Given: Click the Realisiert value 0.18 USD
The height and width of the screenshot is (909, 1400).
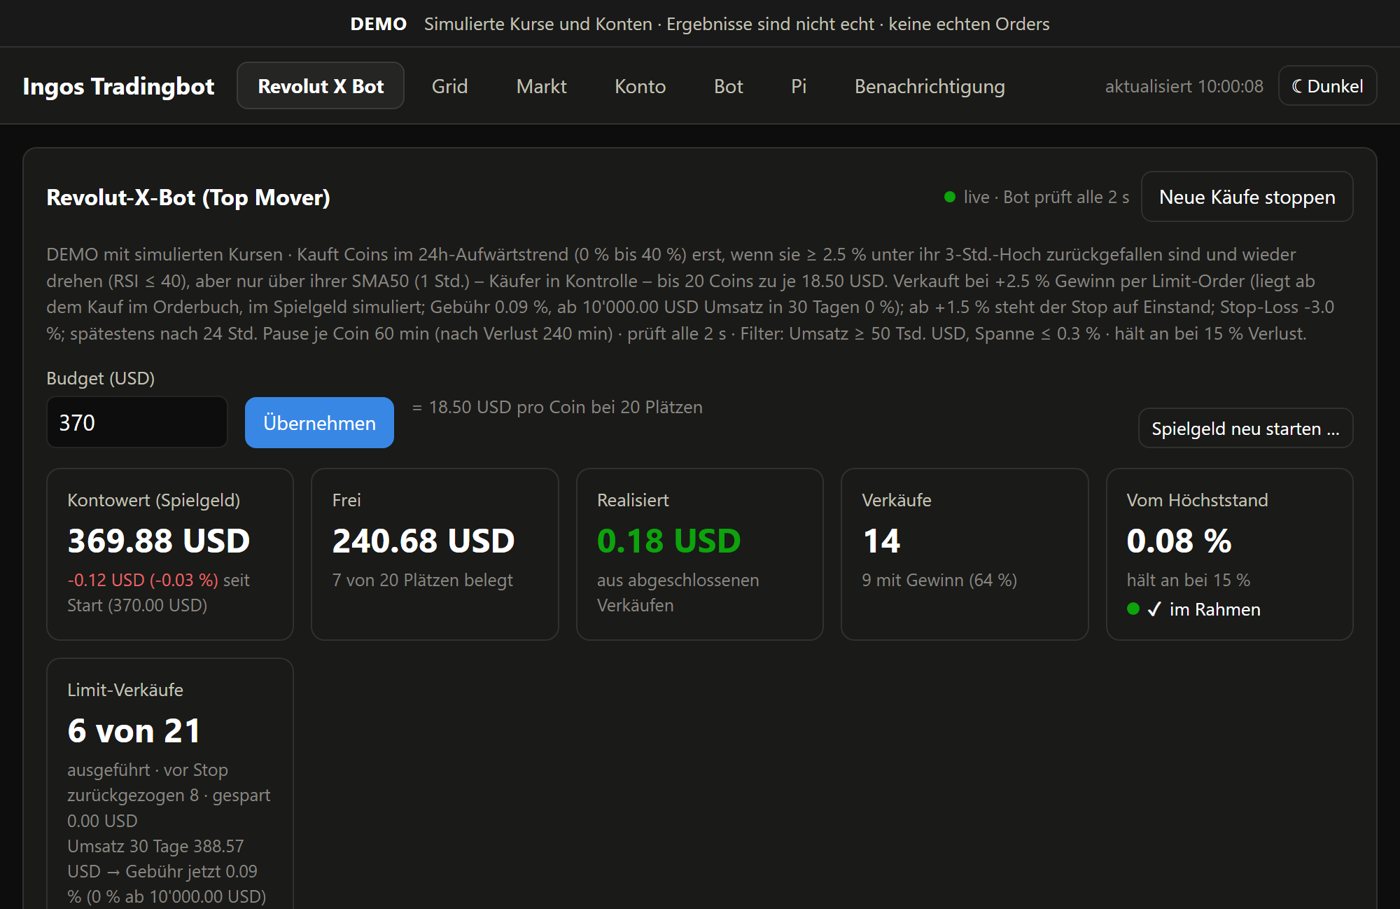Looking at the screenshot, I should [668, 541].
